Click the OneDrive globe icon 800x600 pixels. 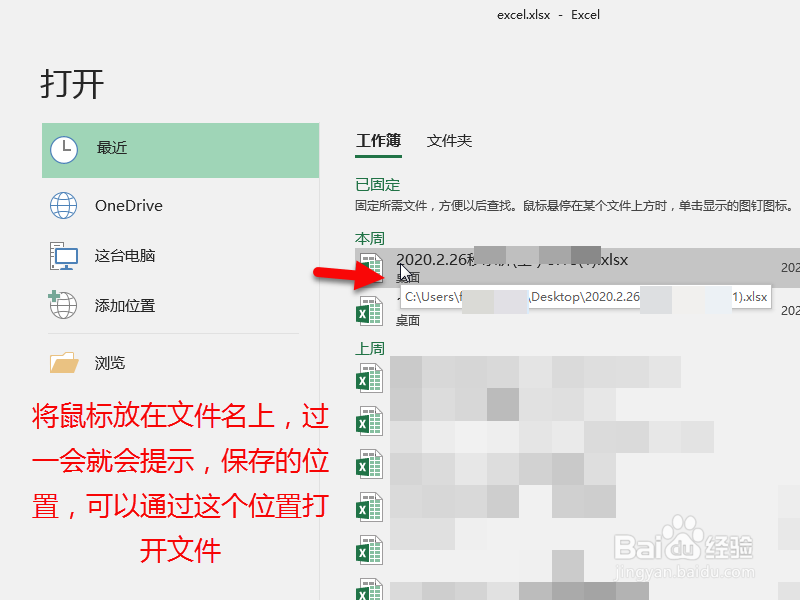pos(63,206)
